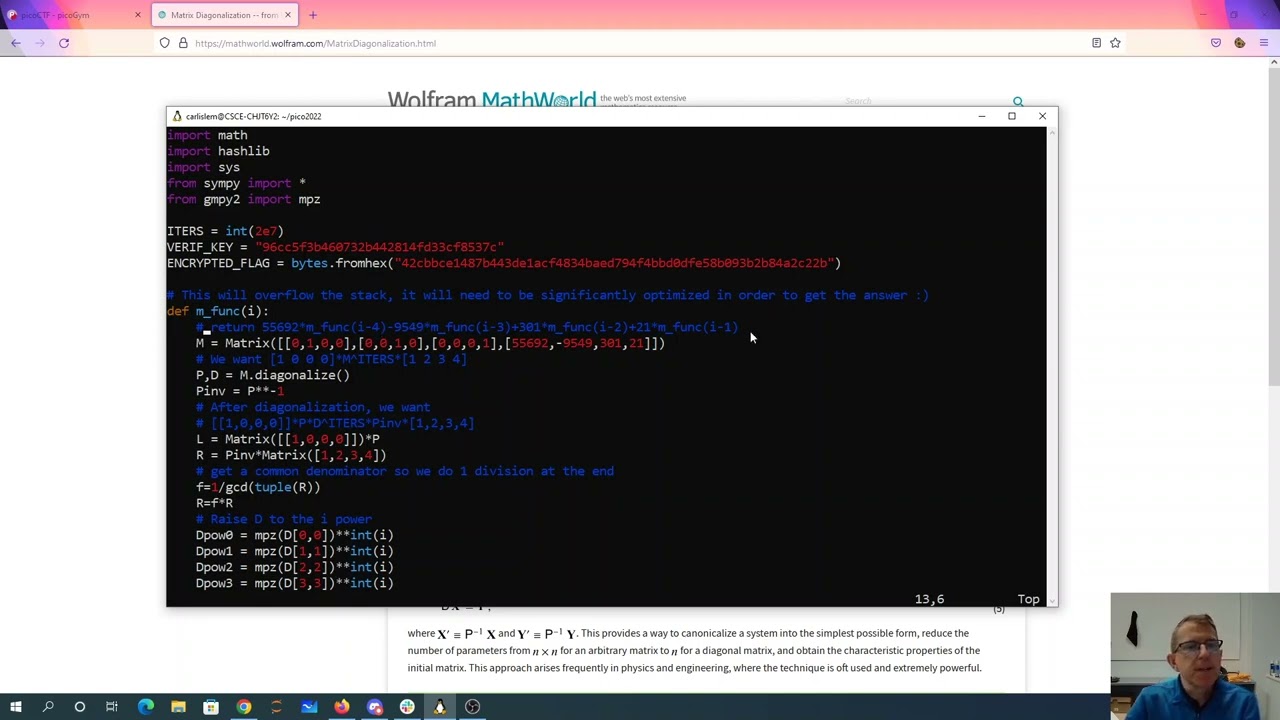Viewport: 1280px width, 720px height.
Task: Click the terminal window penguin icon
Action: pos(177,116)
